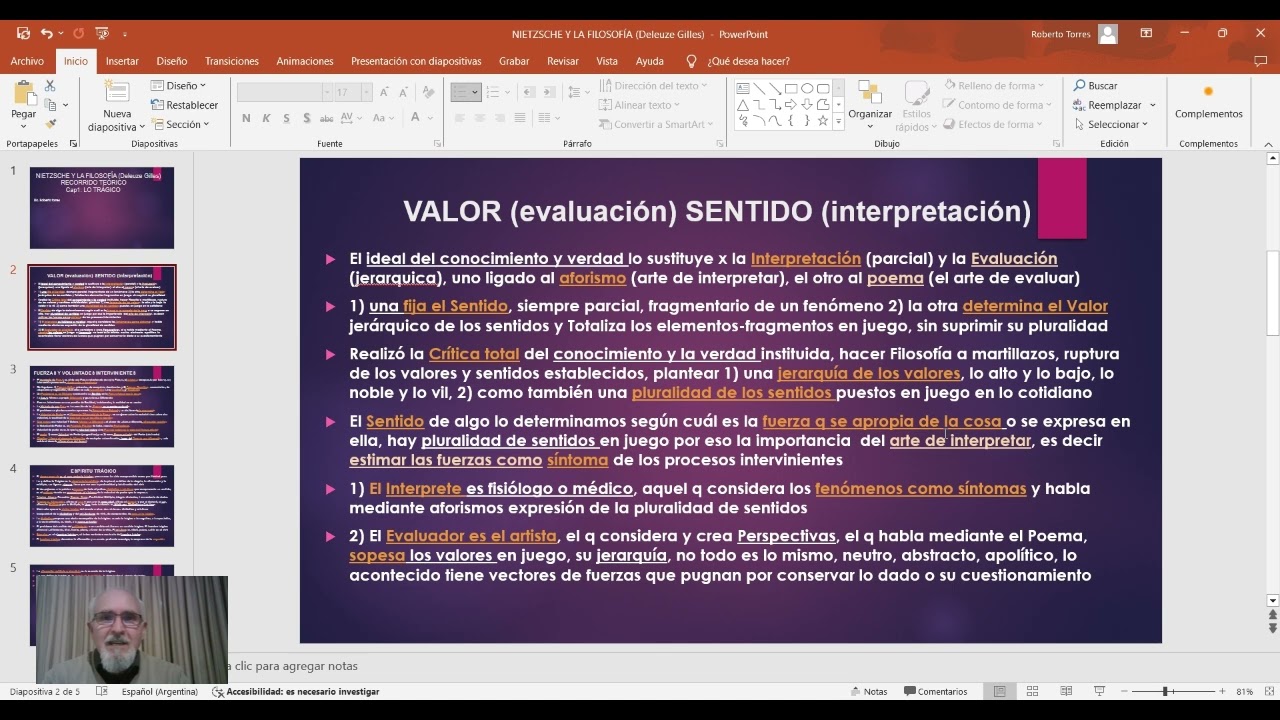Switch to reading view icon
1280x720 pixels.
(x=1066, y=691)
